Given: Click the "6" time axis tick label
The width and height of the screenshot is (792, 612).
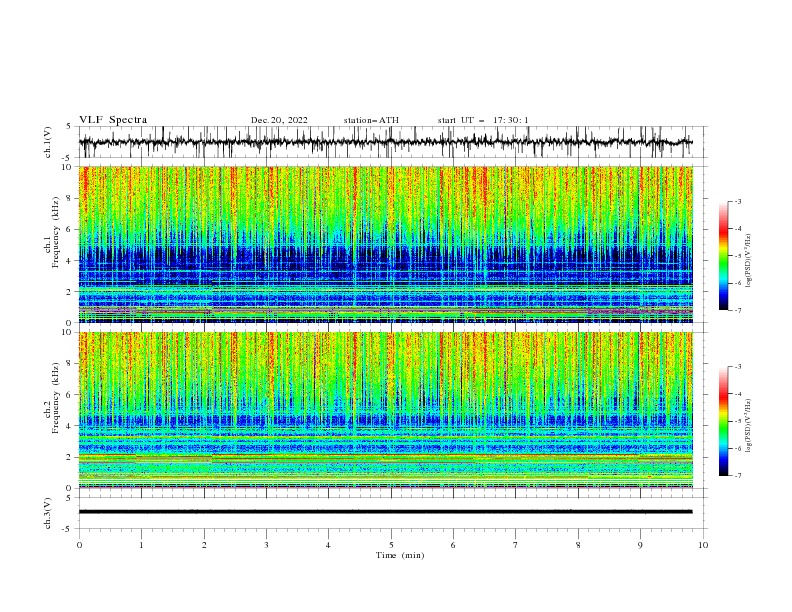Looking at the screenshot, I should 453,545.
